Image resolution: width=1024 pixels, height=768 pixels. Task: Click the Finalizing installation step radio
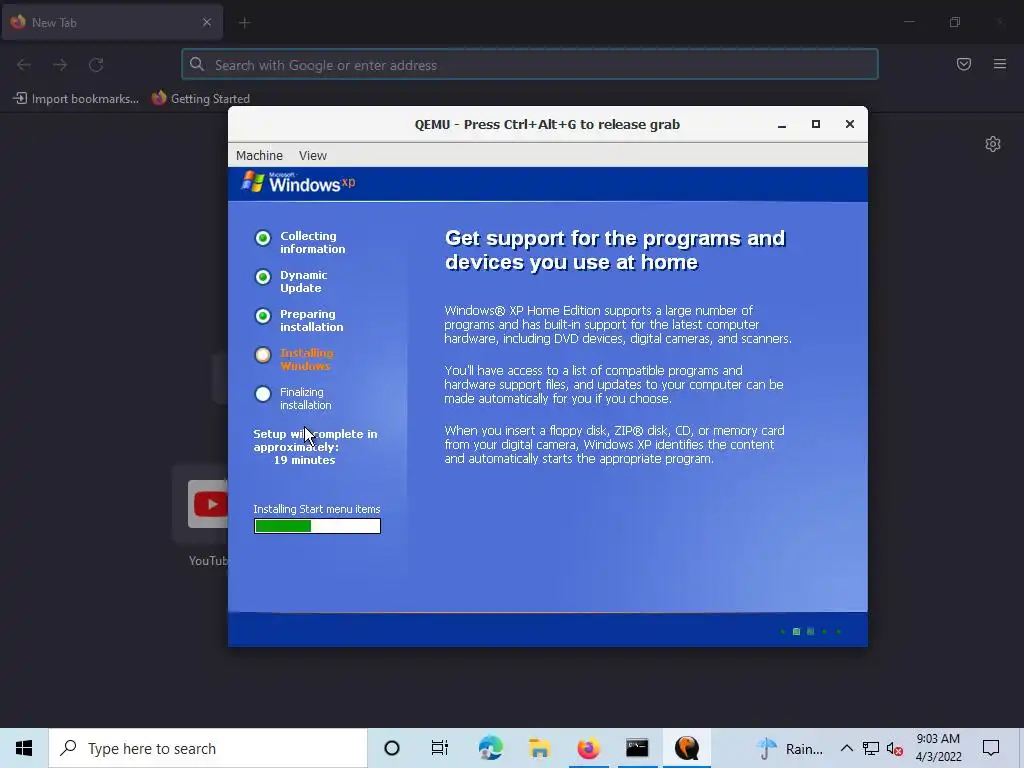coord(263,394)
